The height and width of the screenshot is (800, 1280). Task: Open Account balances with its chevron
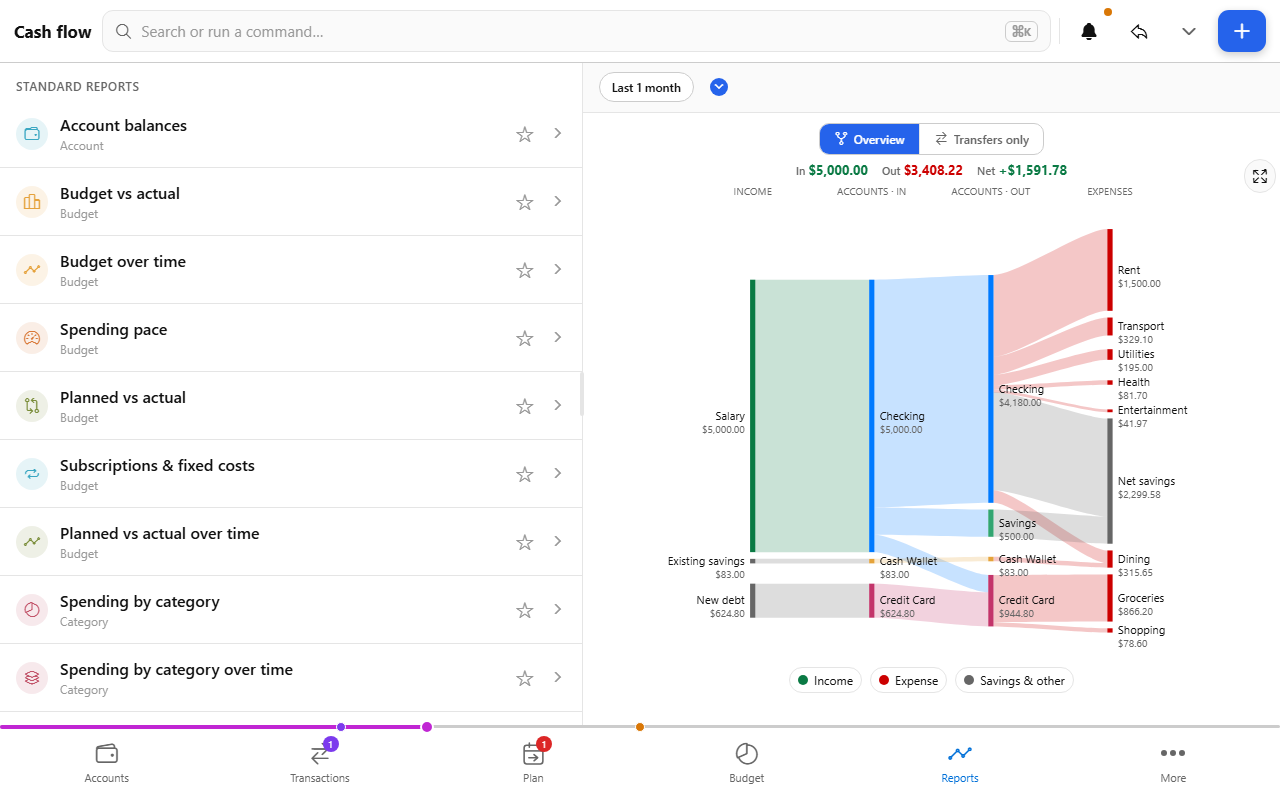pyautogui.click(x=558, y=133)
